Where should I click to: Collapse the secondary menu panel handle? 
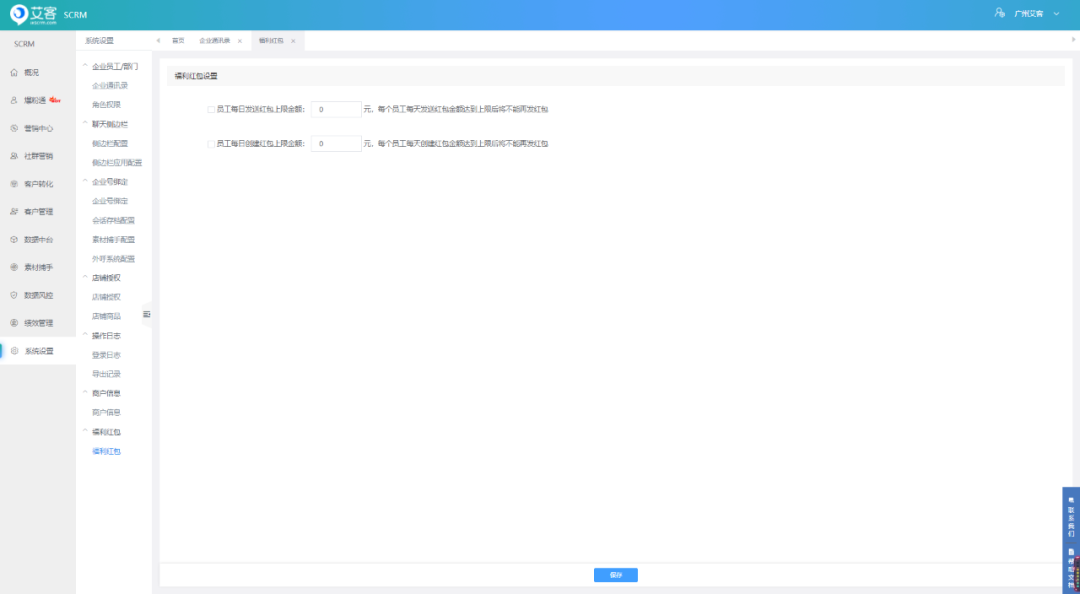[x=146, y=314]
